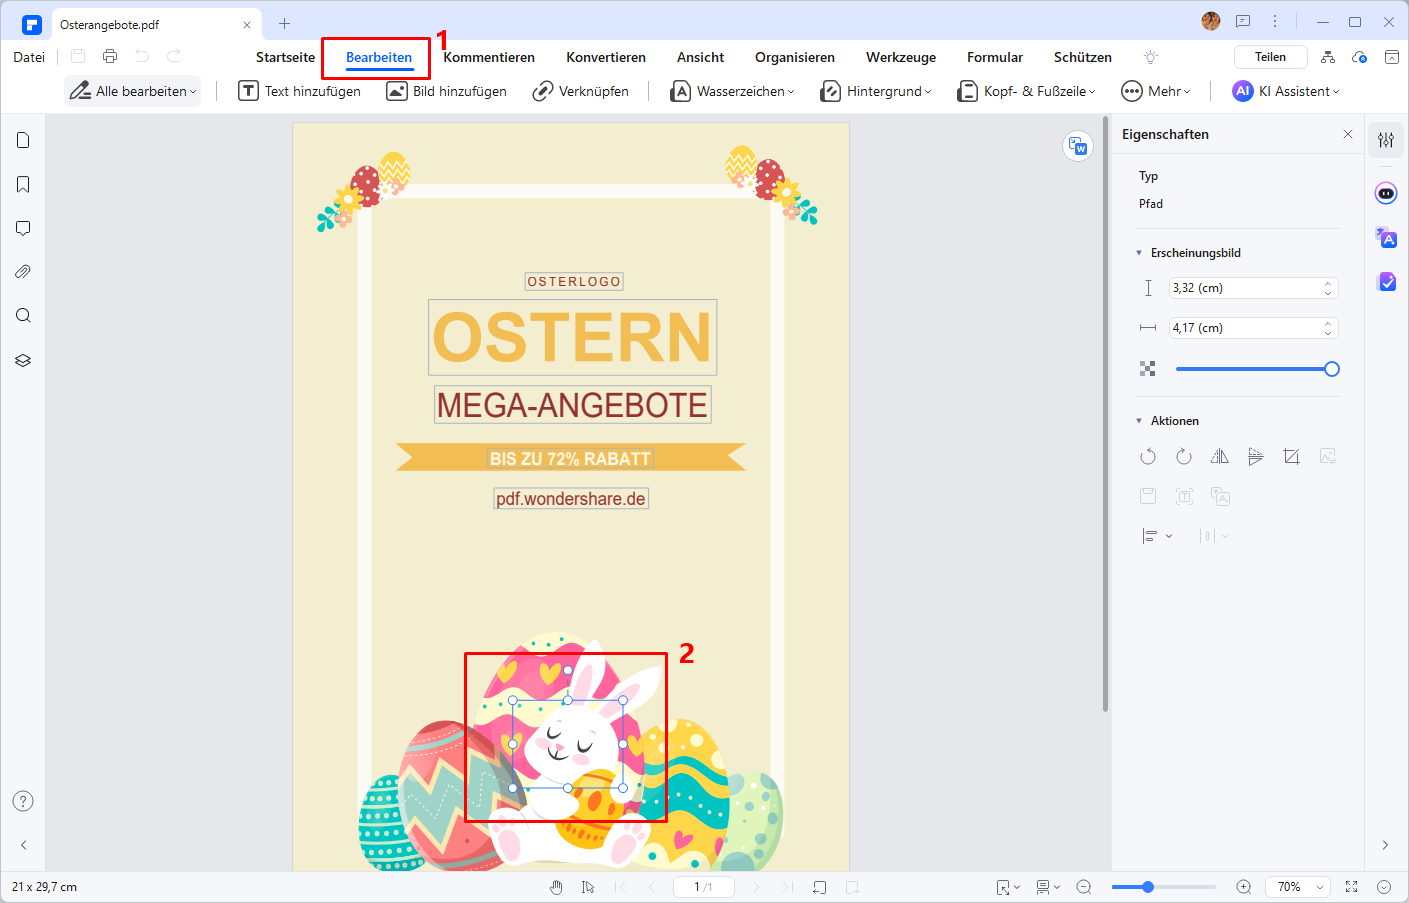
Task: Select the hand pan tool
Action: 556,887
